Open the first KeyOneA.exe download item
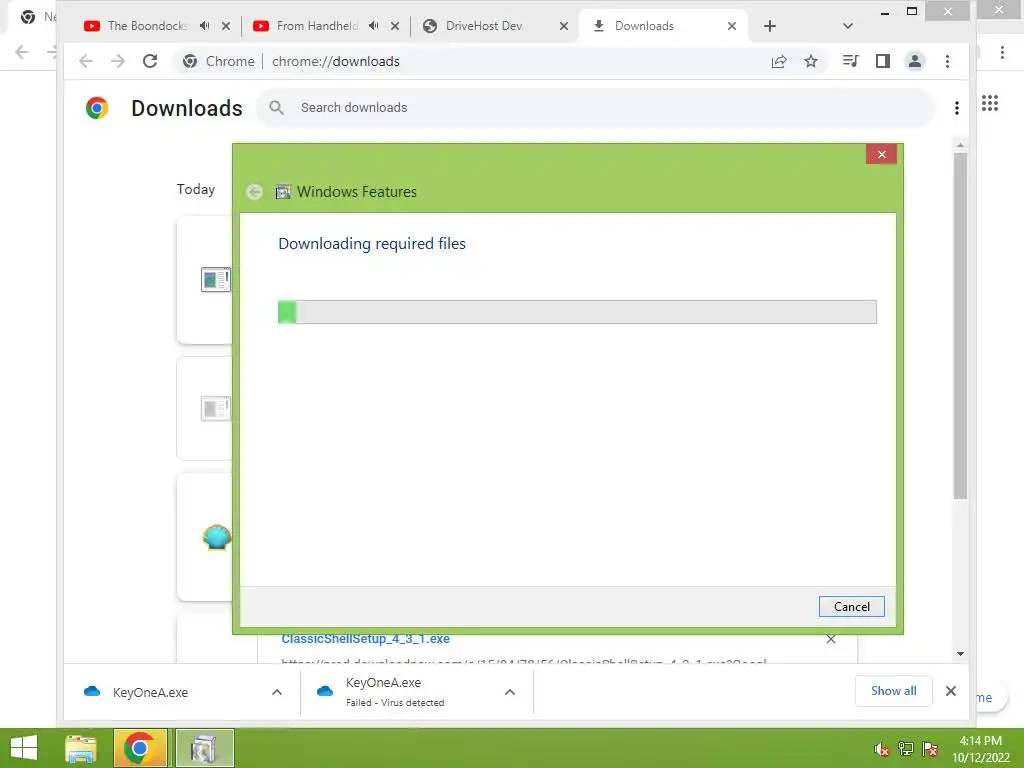This screenshot has width=1024, height=768. (150, 692)
